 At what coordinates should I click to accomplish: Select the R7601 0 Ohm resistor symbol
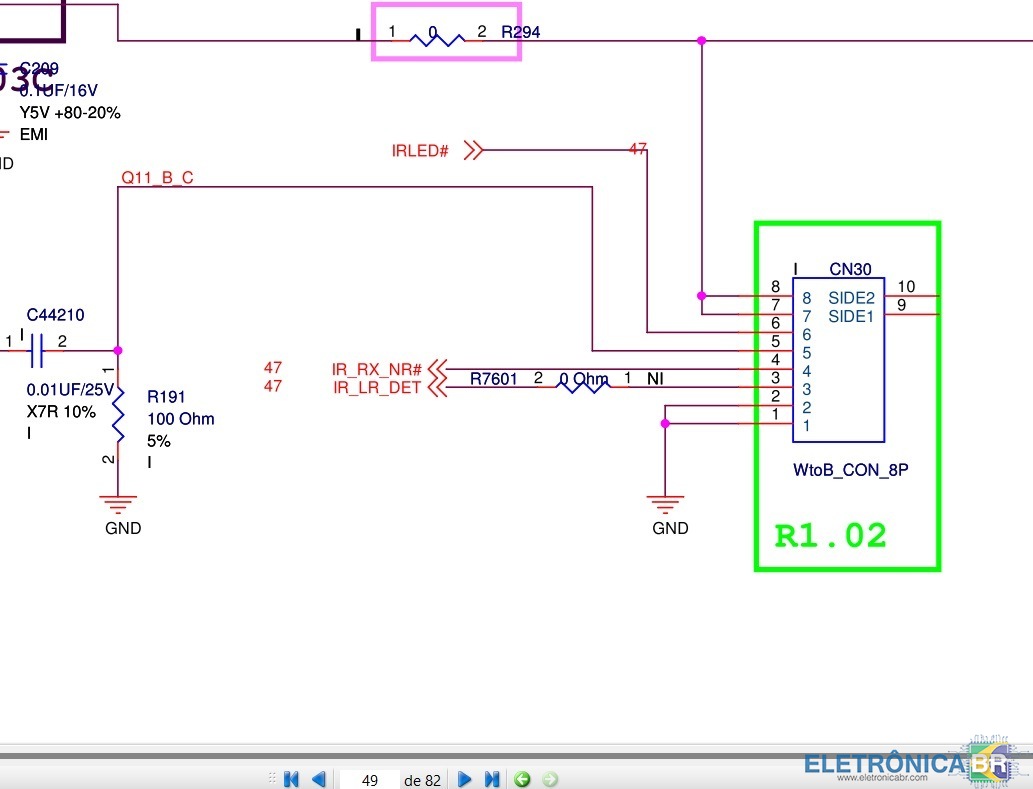tap(582, 387)
